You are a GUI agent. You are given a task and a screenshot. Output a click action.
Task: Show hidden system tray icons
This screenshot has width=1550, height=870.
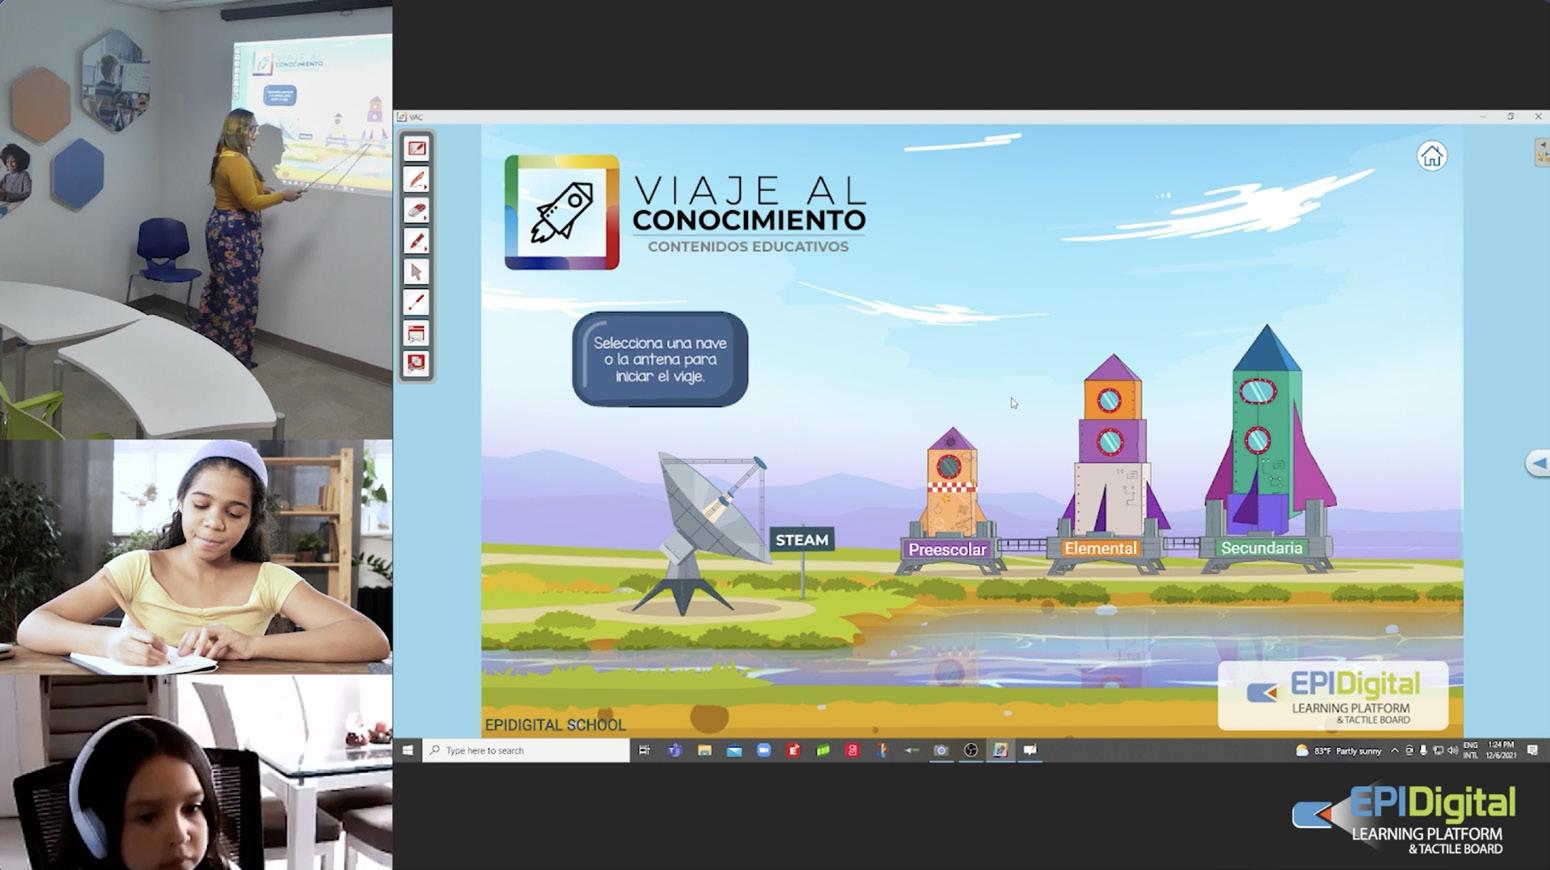[x=1395, y=750]
